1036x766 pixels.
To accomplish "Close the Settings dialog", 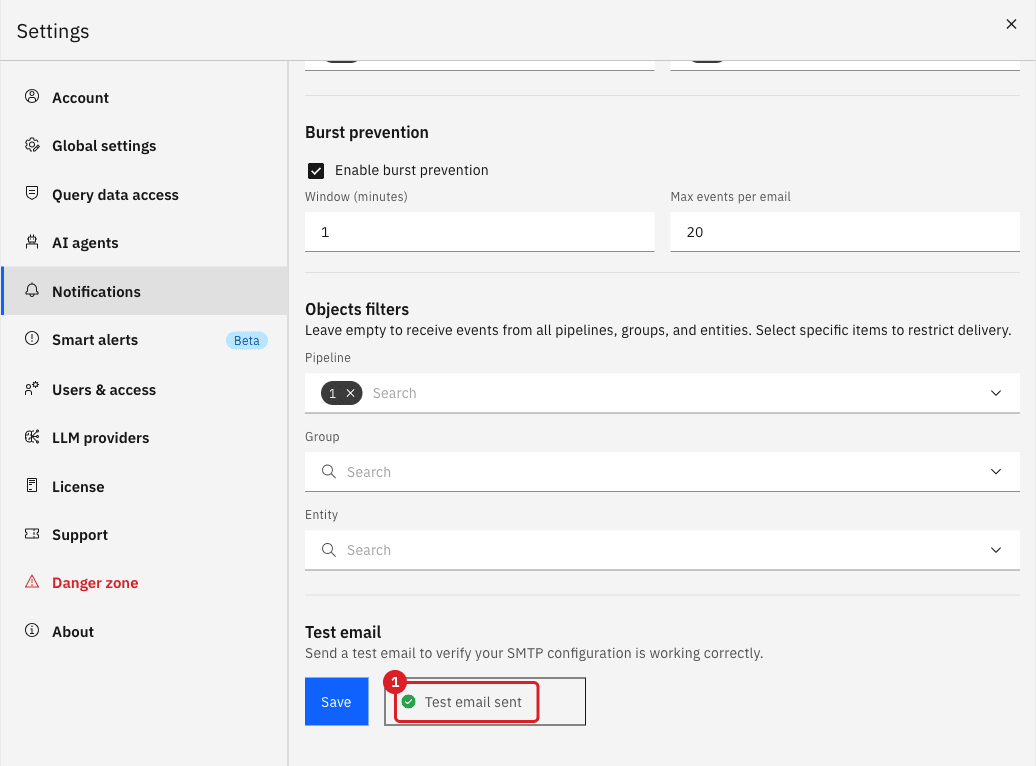I will 1011,24.
